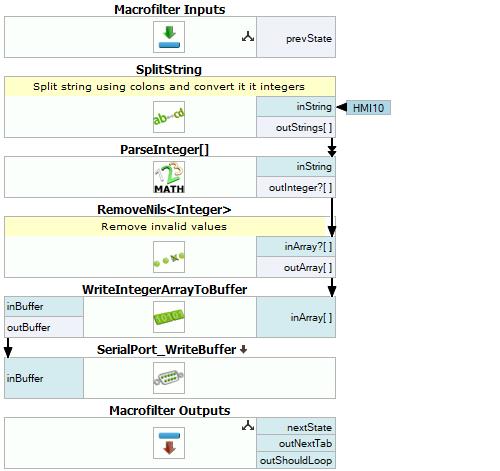
Task: Click the RemoveNils dotted filter icon
Action: (x=169, y=257)
